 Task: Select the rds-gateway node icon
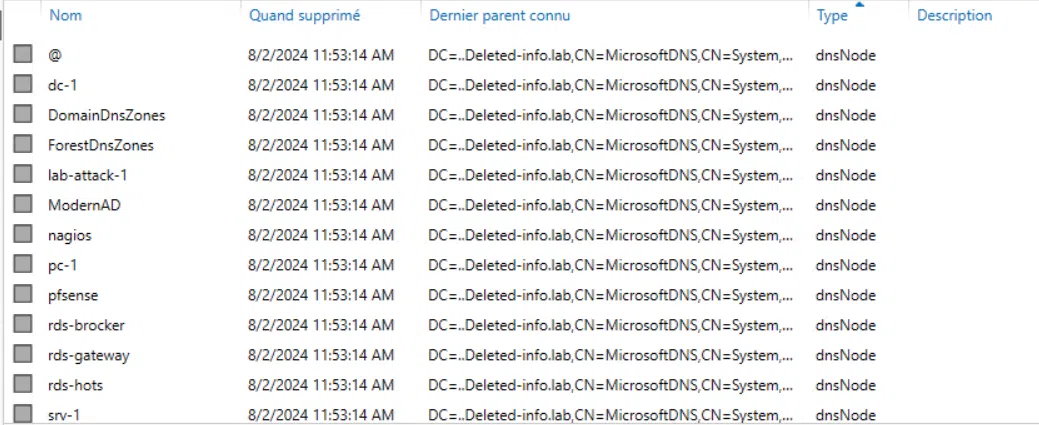click(x=23, y=355)
